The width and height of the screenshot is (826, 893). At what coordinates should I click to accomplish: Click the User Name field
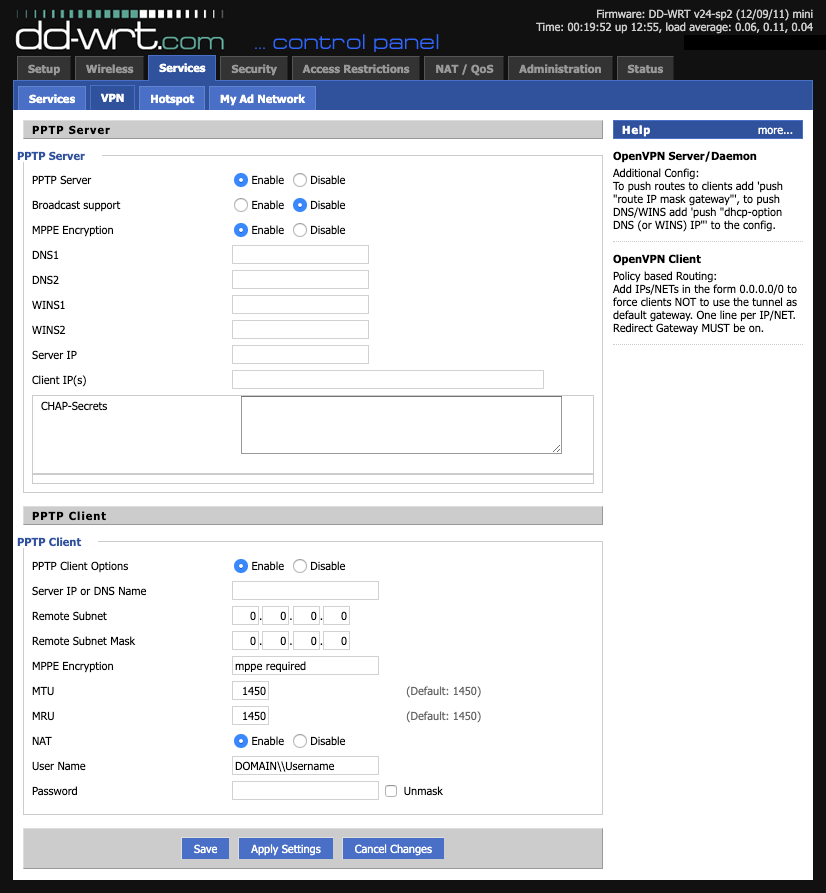click(x=305, y=766)
